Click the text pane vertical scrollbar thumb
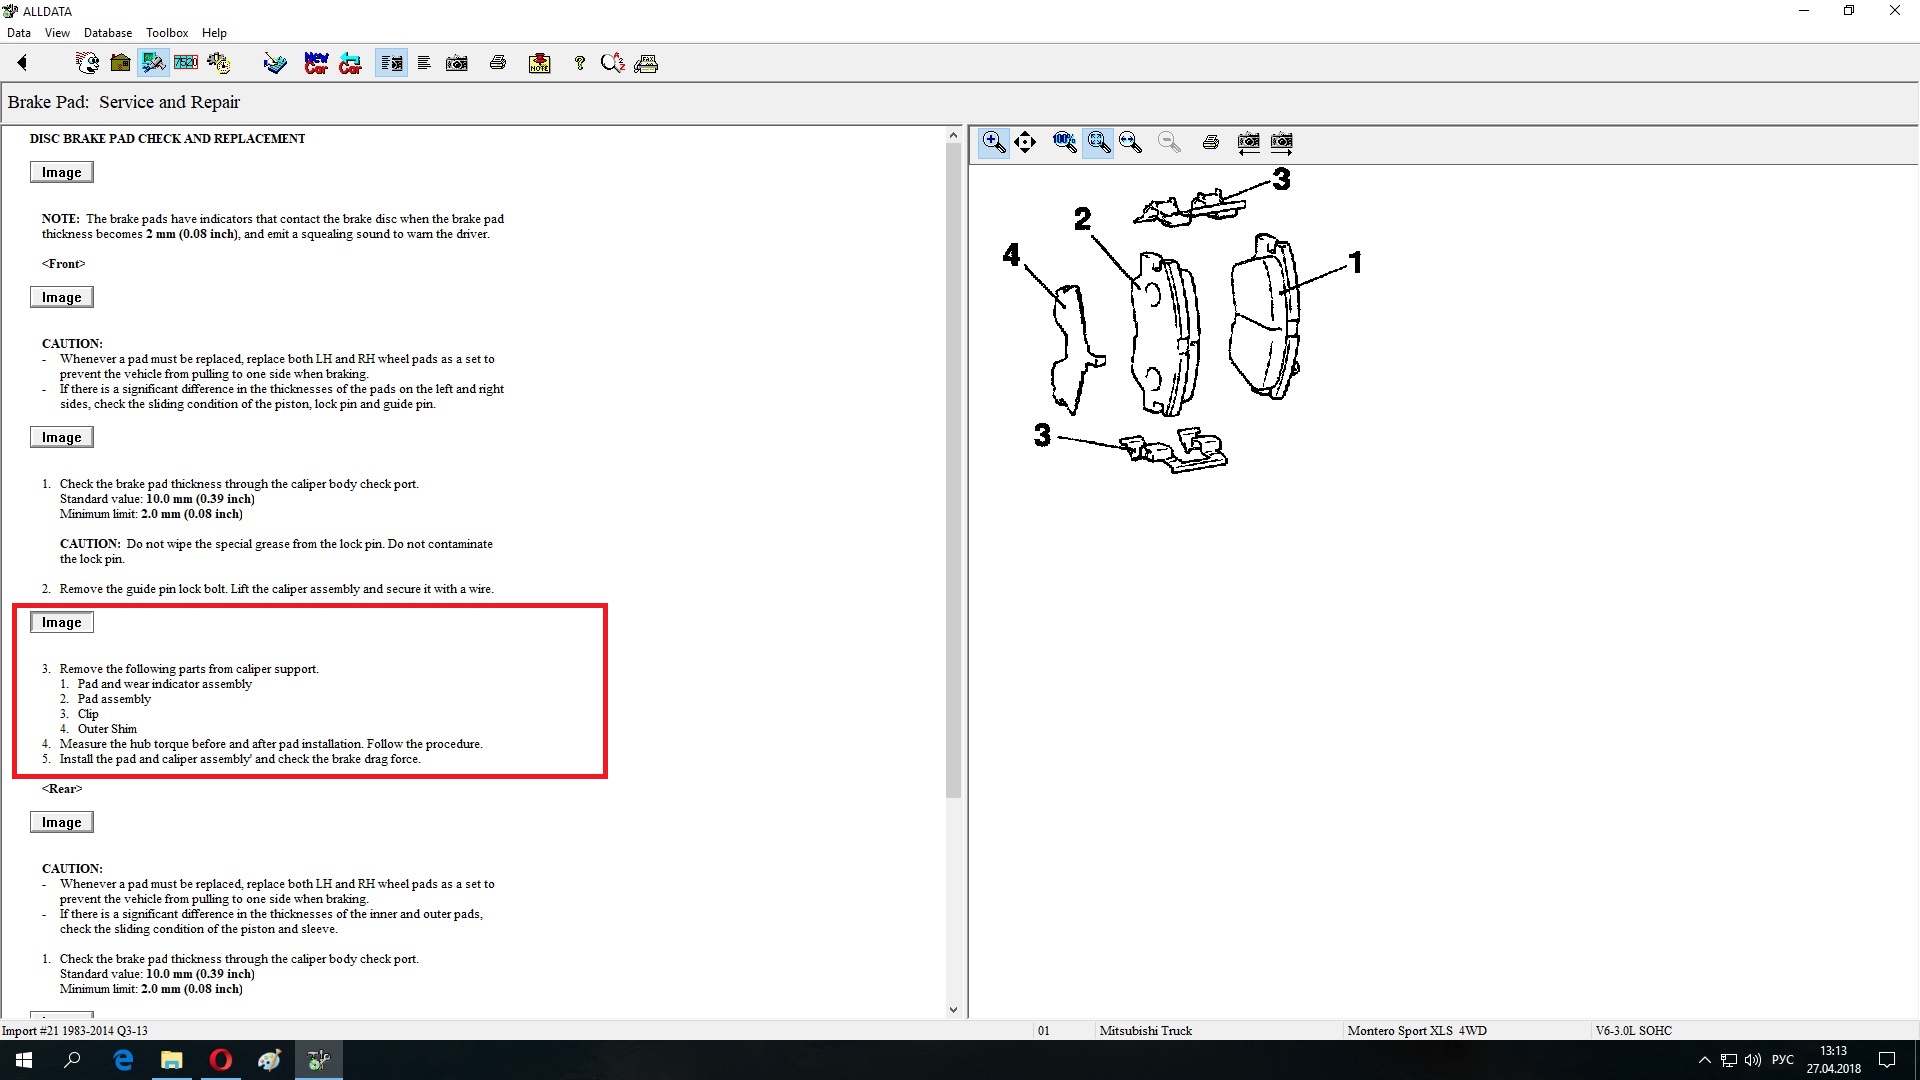Viewport: 1920px width, 1080px height. pyautogui.click(x=953, y=470)
